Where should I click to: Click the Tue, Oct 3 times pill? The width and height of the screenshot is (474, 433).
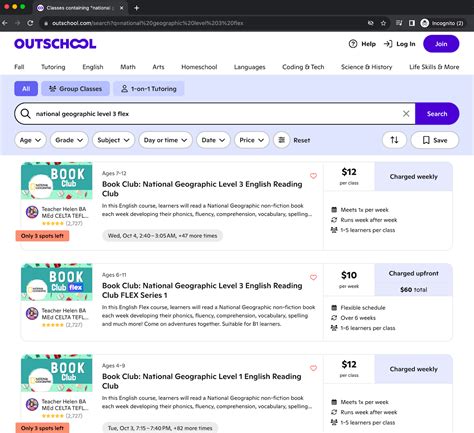pos(160,428)
